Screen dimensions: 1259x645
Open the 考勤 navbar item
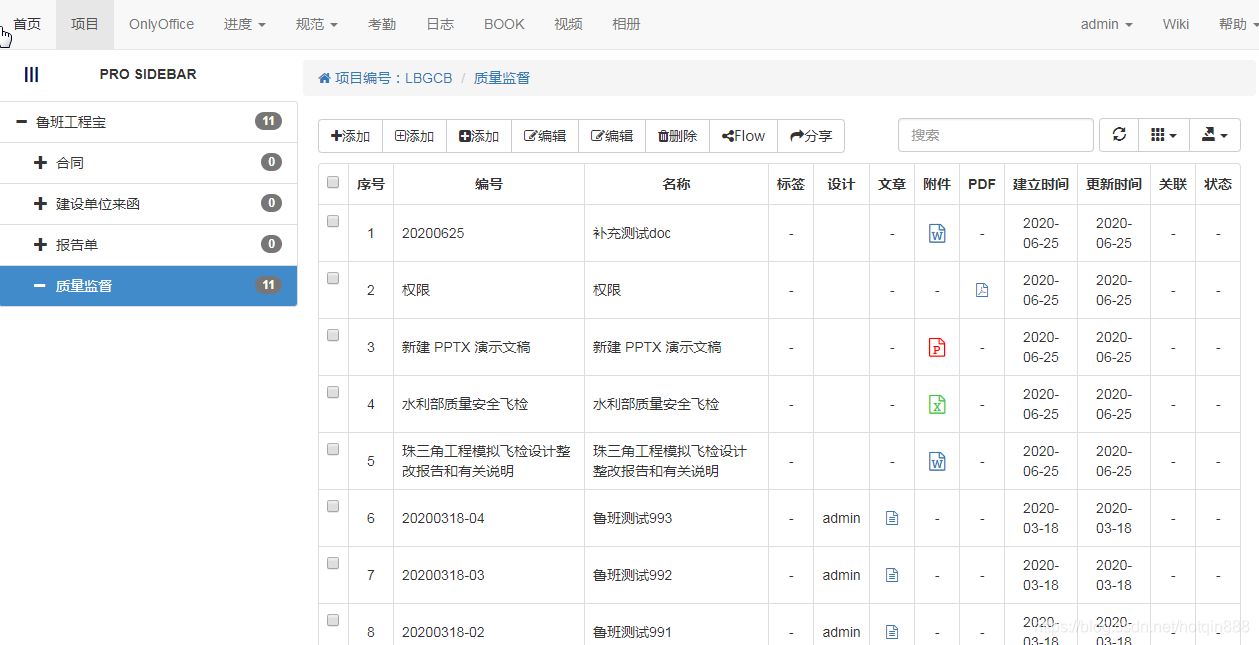coord(382,24)
